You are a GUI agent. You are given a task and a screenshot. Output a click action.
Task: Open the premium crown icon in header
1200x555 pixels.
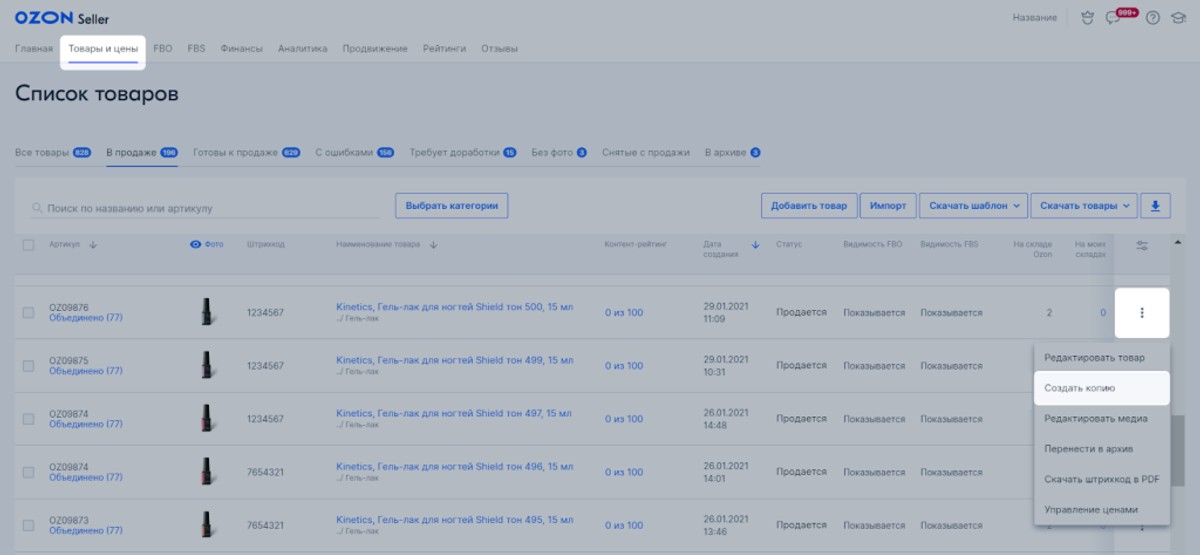pyautogui.click(x=1088, y=18)
